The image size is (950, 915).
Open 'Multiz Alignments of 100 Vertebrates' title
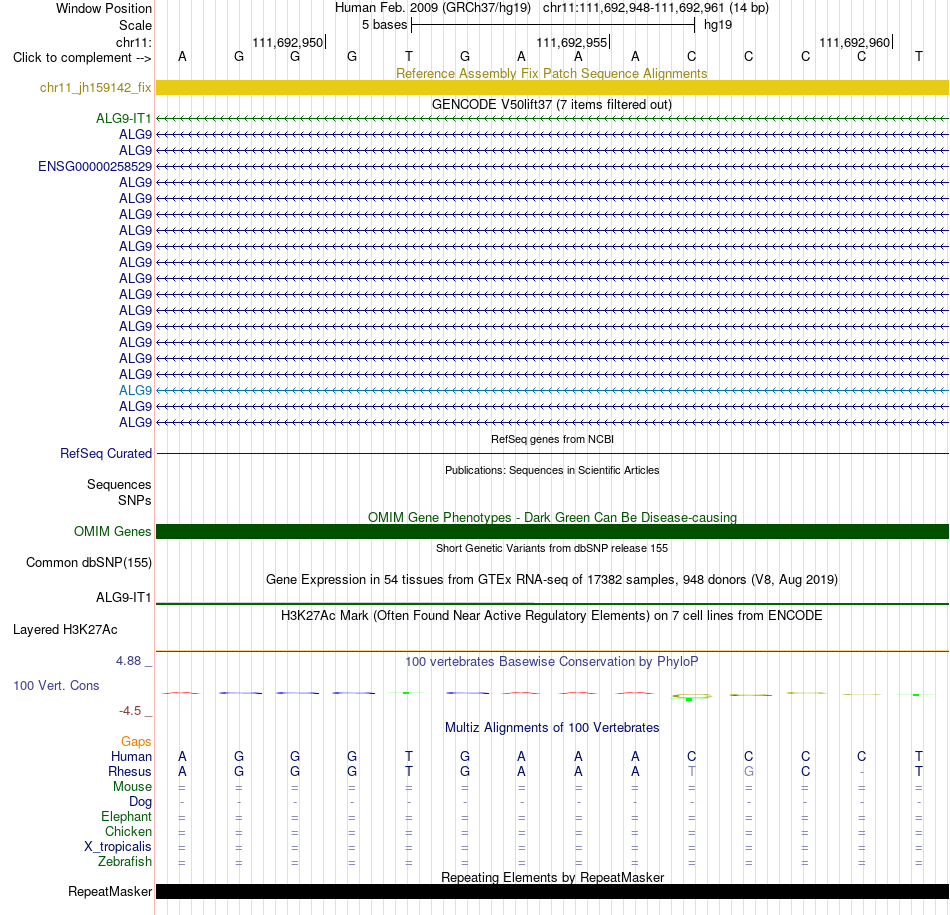click(x=552, y=728)
